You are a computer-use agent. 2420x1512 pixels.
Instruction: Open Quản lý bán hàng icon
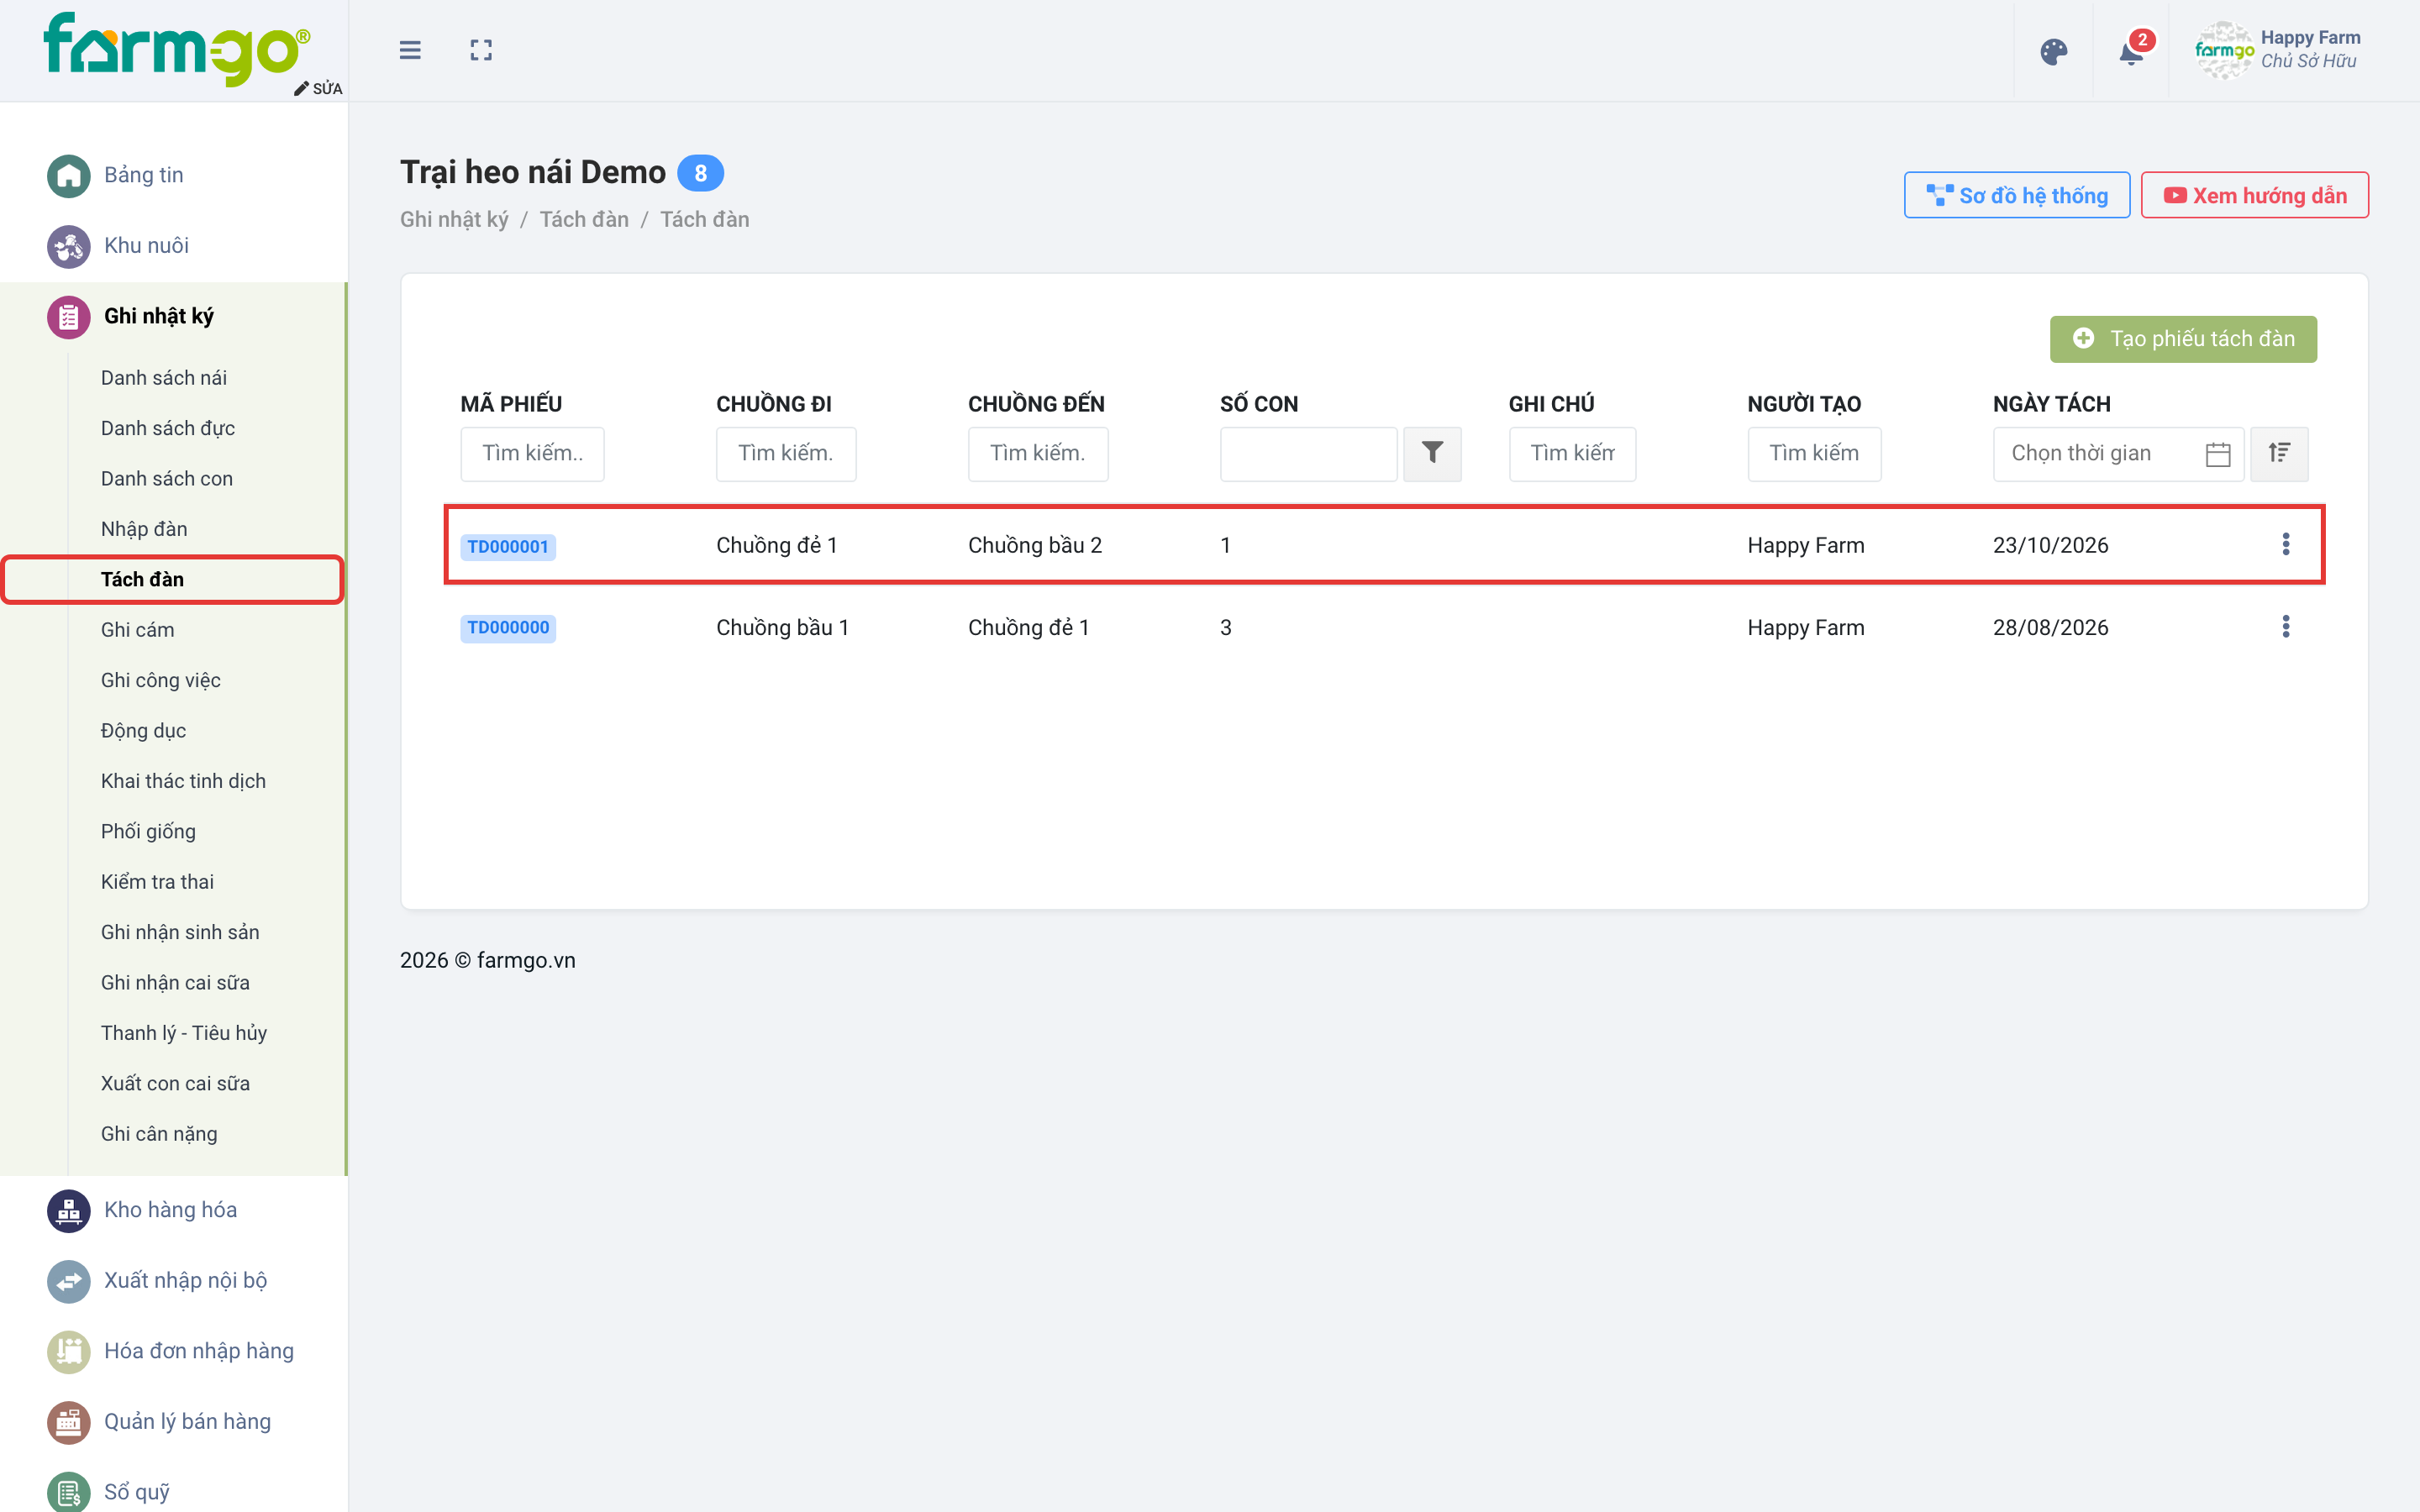pyautogui.click(x=69, y=1422)
